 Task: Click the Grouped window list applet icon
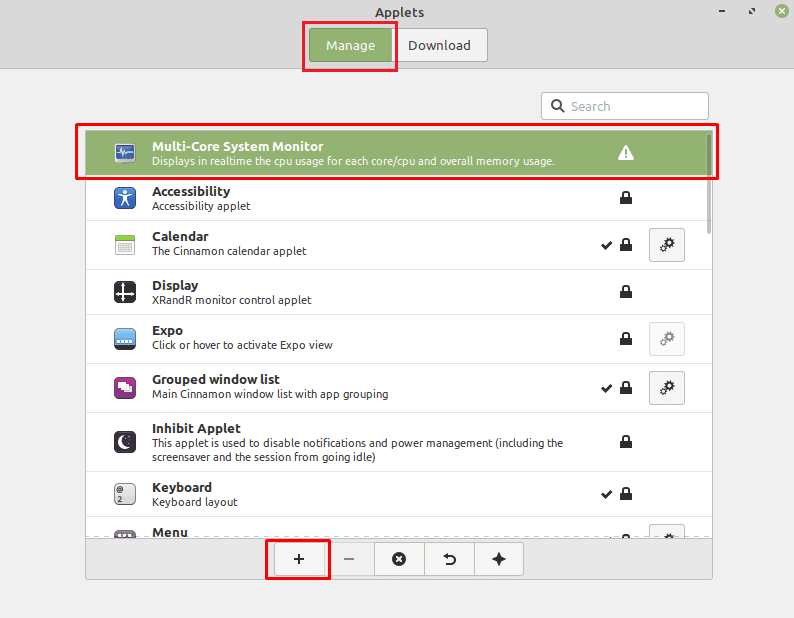tap(125, 388)
